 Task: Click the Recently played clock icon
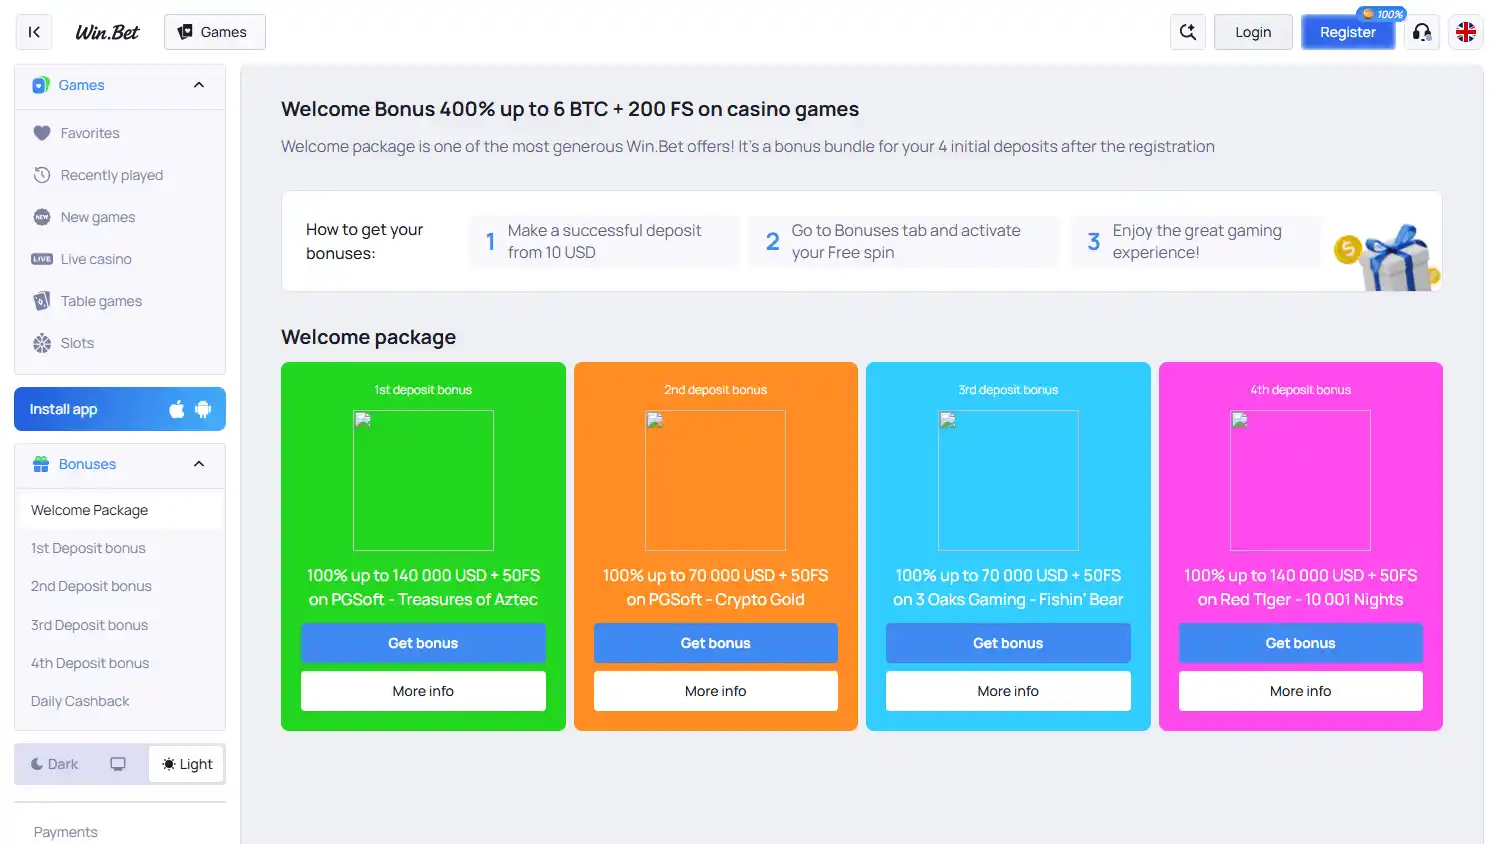42,175
